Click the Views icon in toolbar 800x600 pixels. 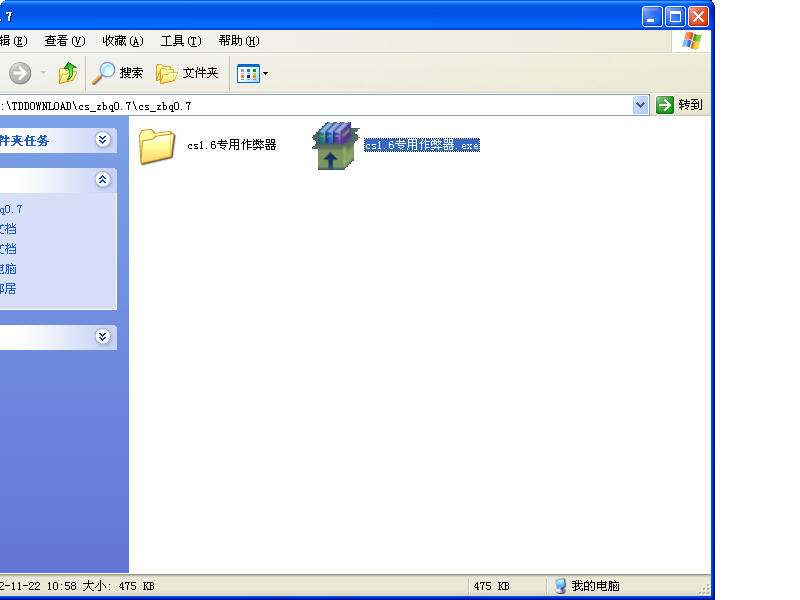coord(248,73)
